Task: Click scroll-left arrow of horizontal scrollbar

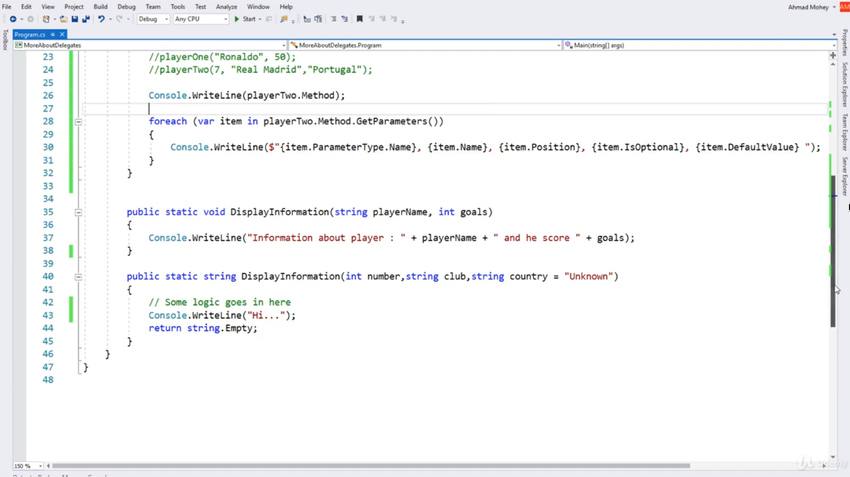Action: 48,466
